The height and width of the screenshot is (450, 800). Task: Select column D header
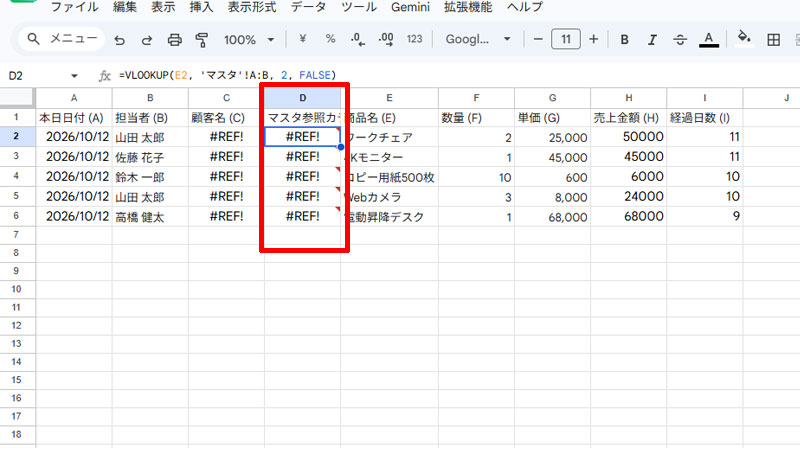coord(303,98)
